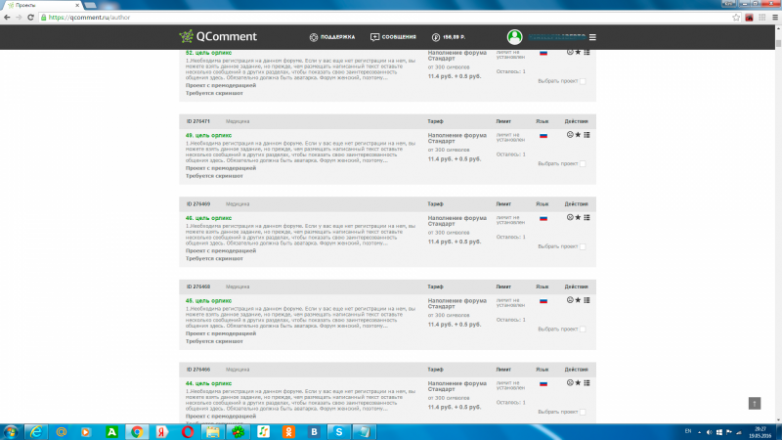Open the details list icon for project 52
Image resolution: width=782 pixels, height=440 pixels.
coord(587,52)
